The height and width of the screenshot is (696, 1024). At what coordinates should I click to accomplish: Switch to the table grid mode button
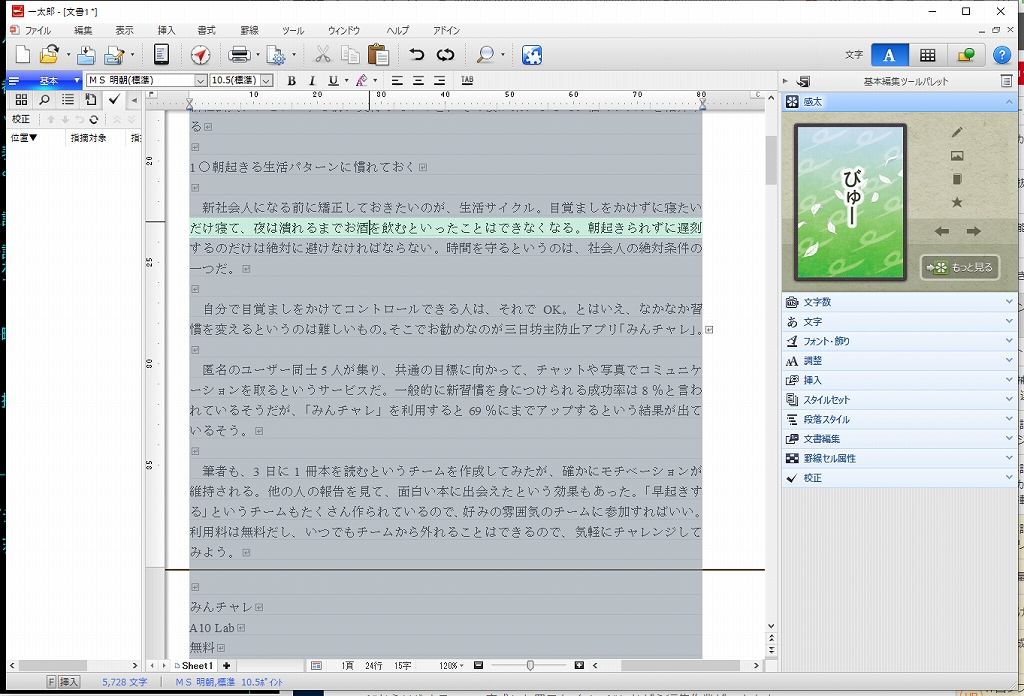point(928,55)
